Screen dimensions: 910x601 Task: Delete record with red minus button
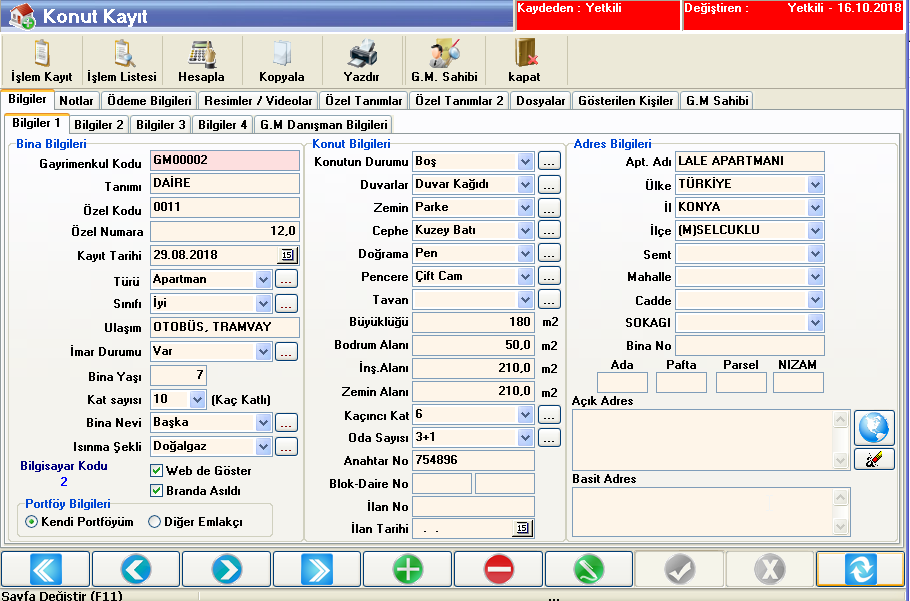499,569
